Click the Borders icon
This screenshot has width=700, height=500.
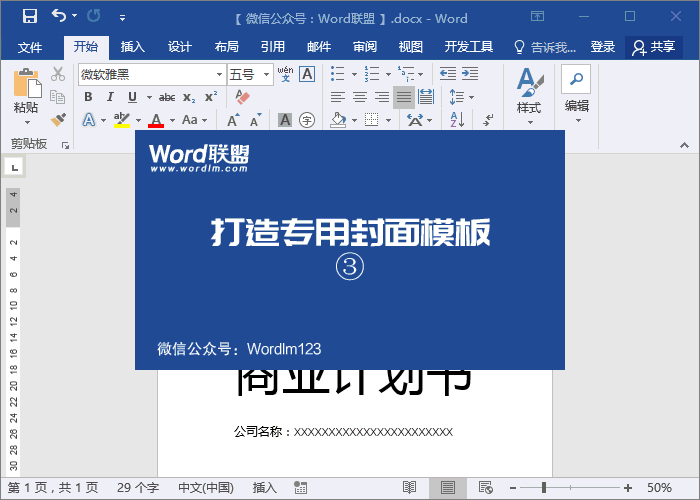click(x=371, y=120)
